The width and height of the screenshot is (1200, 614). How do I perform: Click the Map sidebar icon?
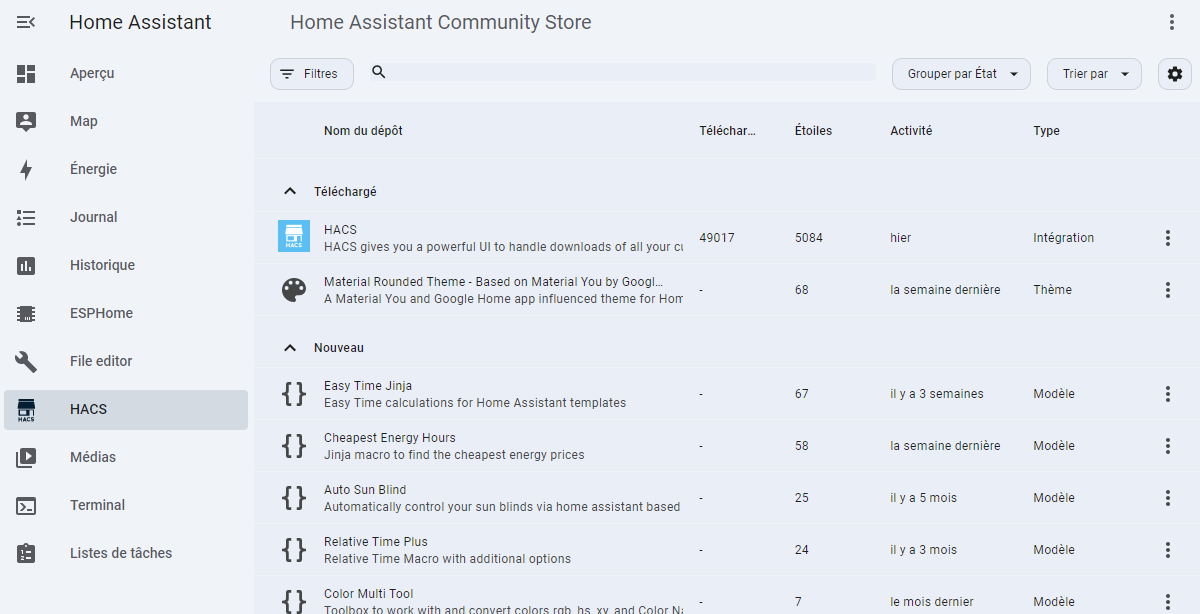click(26, 121)
